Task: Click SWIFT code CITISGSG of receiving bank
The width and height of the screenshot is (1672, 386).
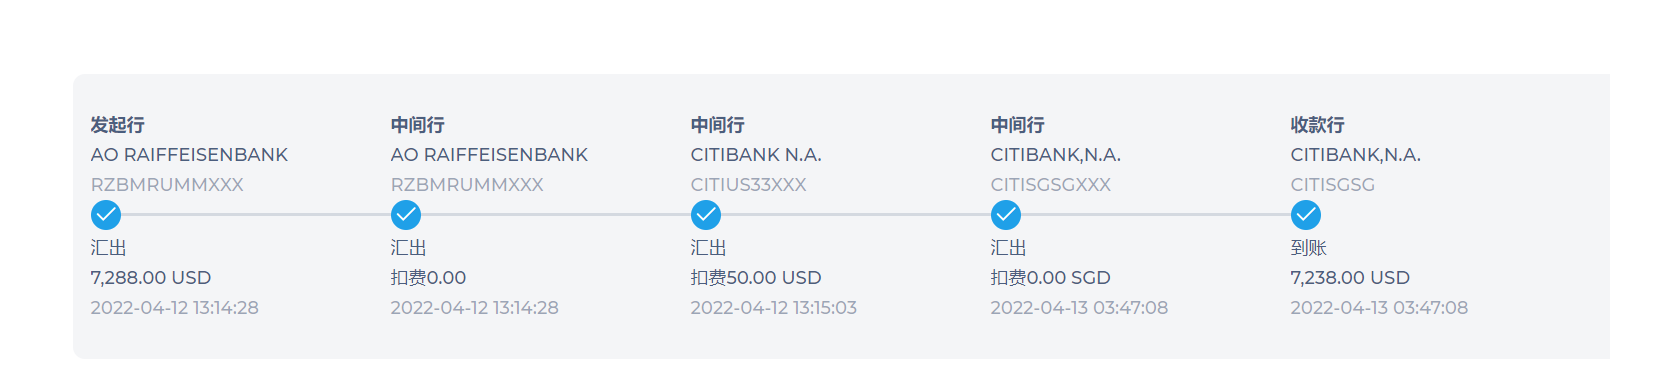Action: (x=1333, y=185)
